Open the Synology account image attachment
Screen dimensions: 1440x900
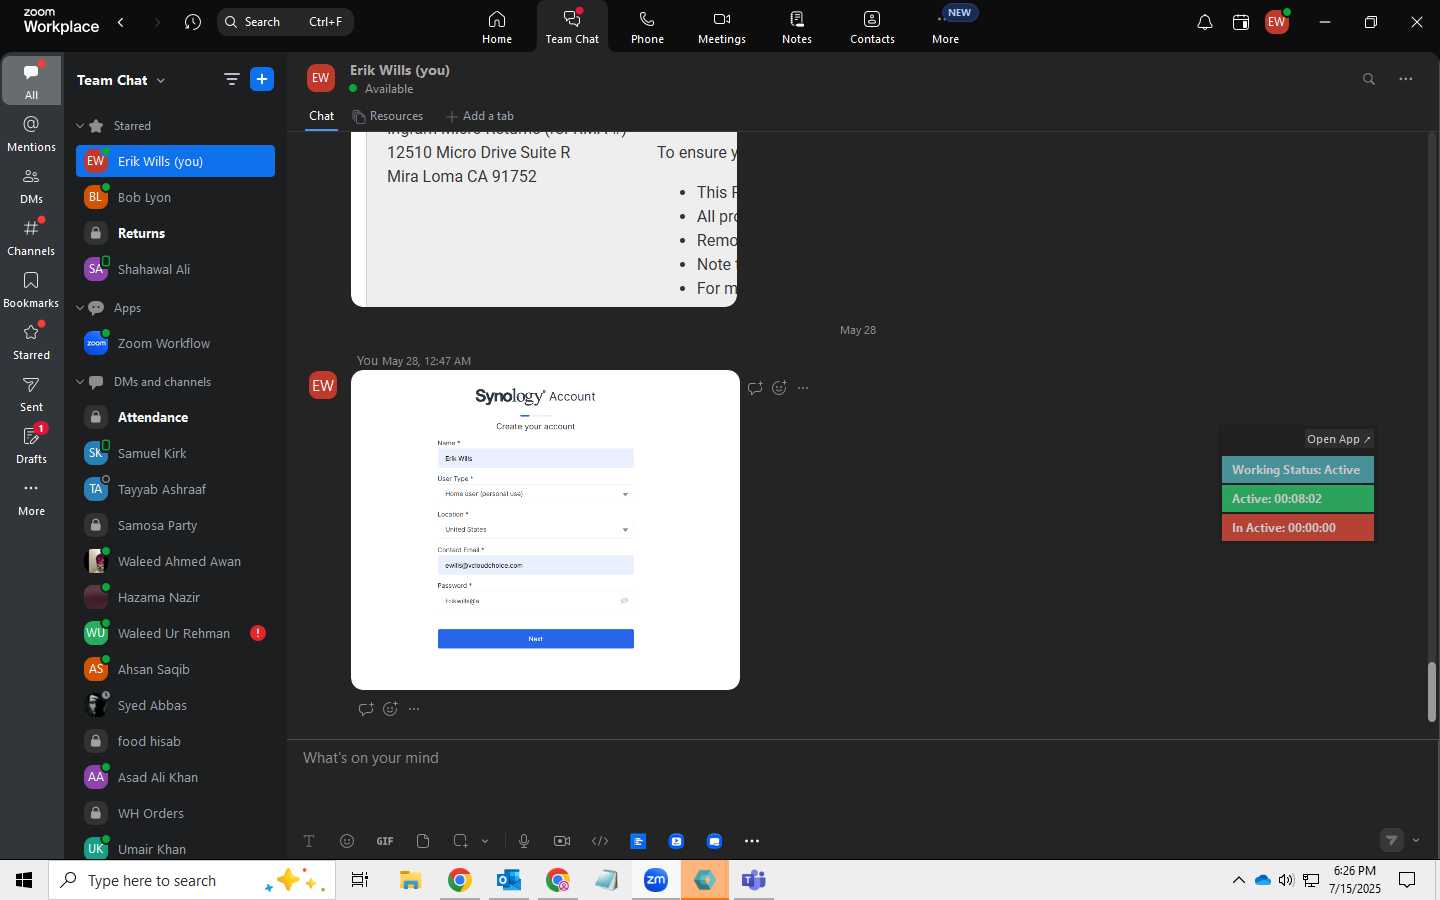545,530
